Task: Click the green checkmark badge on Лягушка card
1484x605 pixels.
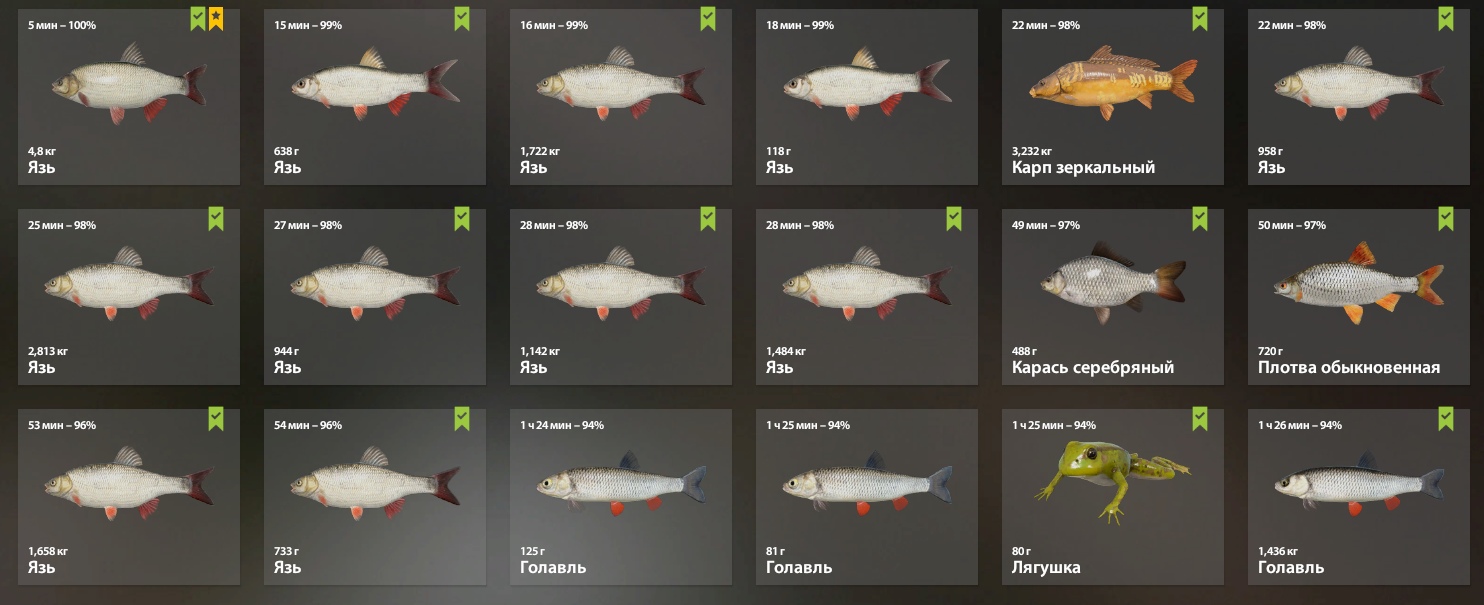Action: [1200, 418]
